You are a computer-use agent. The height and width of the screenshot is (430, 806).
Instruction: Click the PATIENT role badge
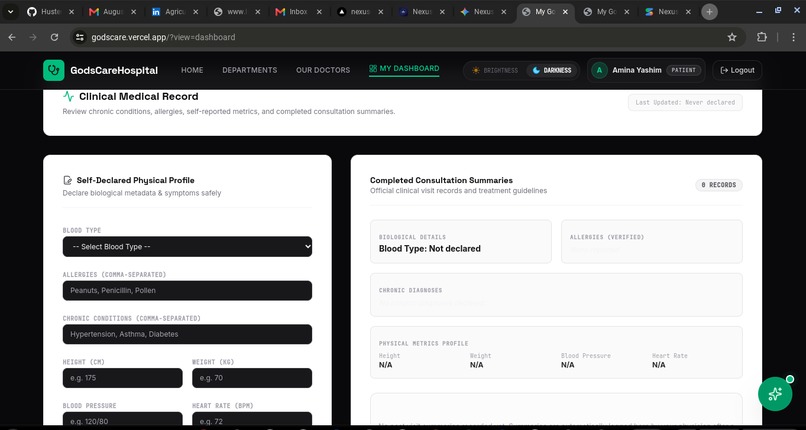683,70
